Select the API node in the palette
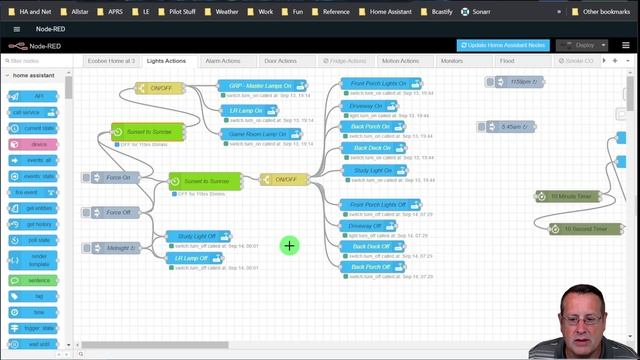The image size is (640, 360). coord(33,96)
